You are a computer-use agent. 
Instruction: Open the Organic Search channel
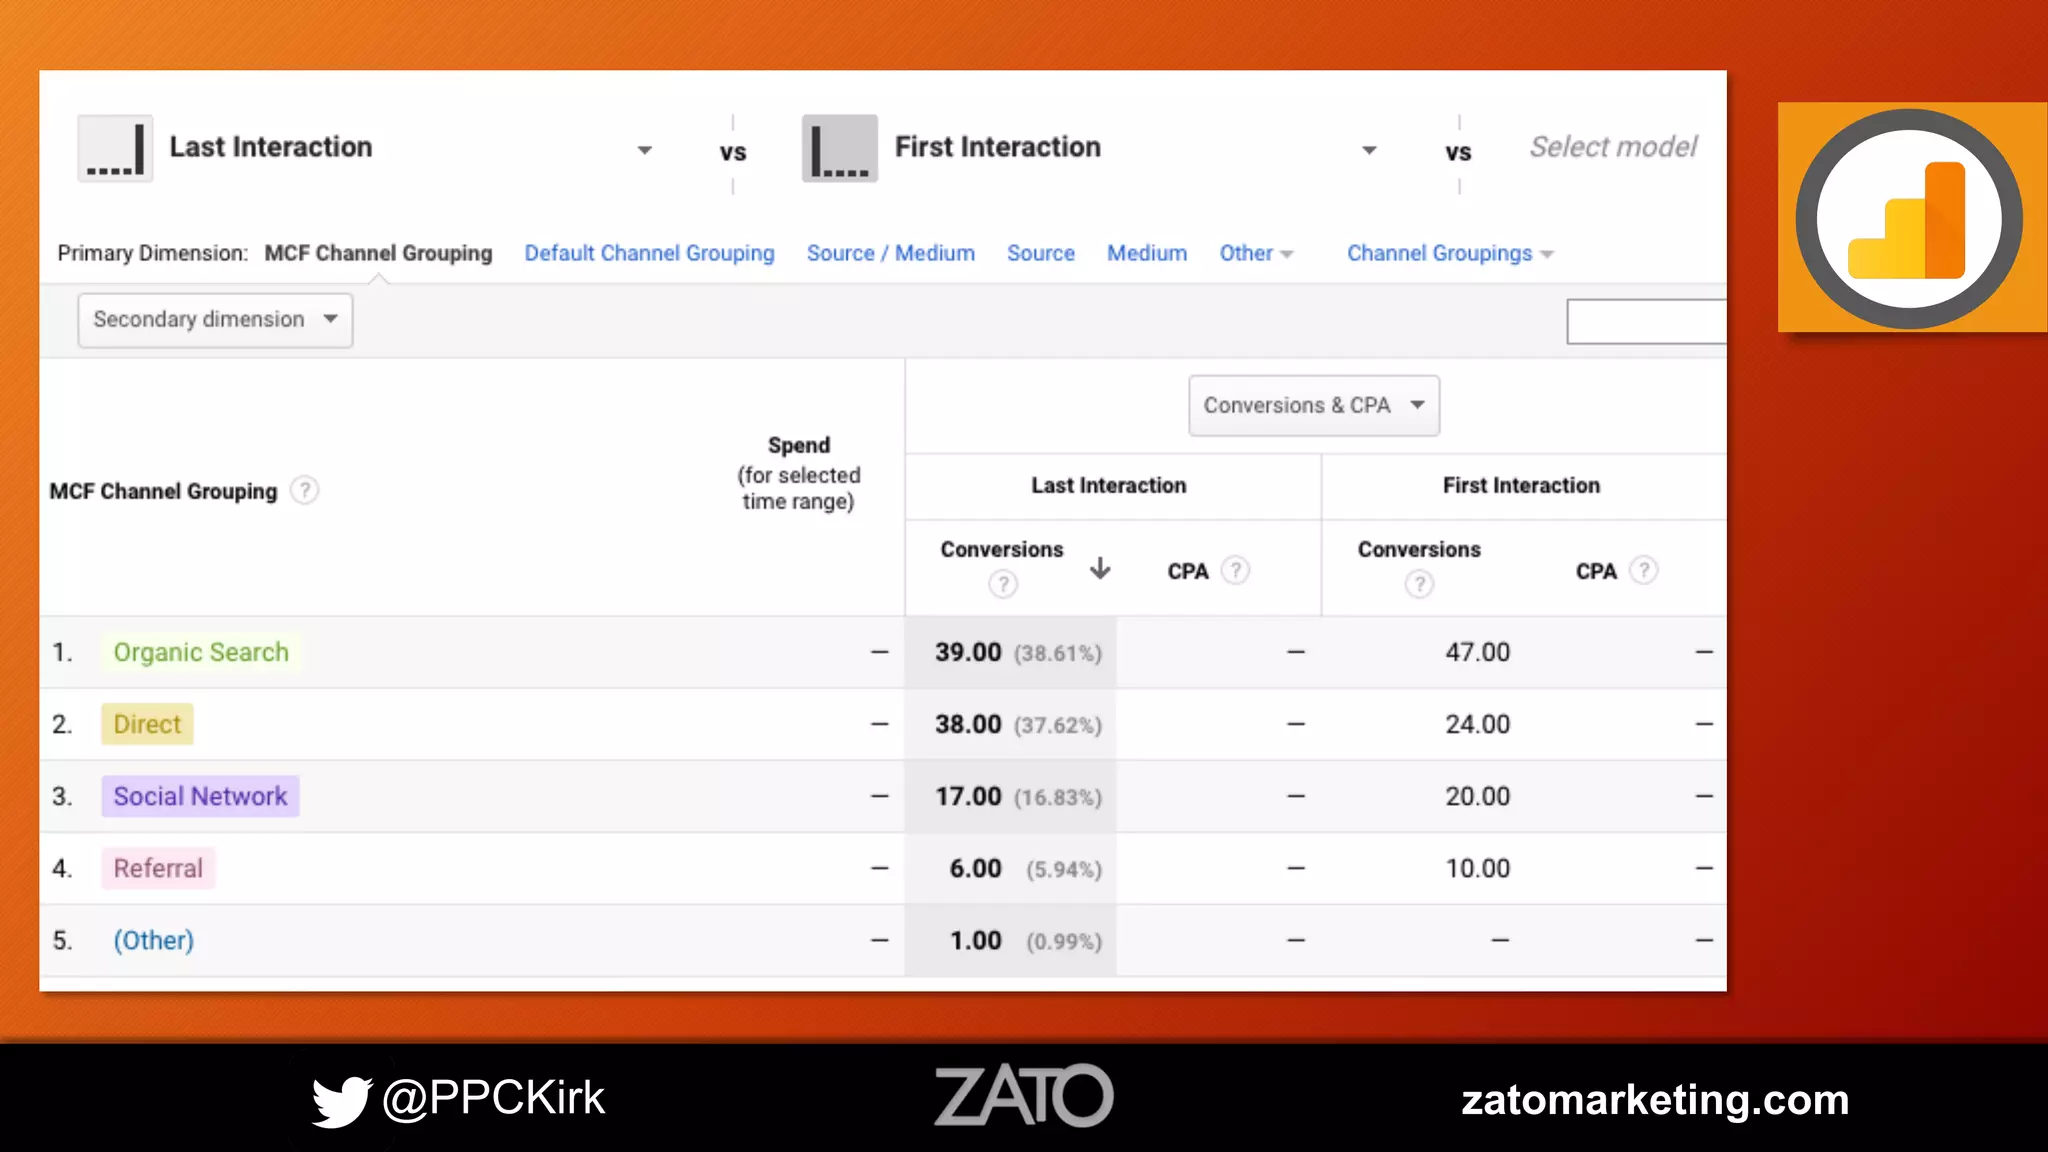coord(200,652)
